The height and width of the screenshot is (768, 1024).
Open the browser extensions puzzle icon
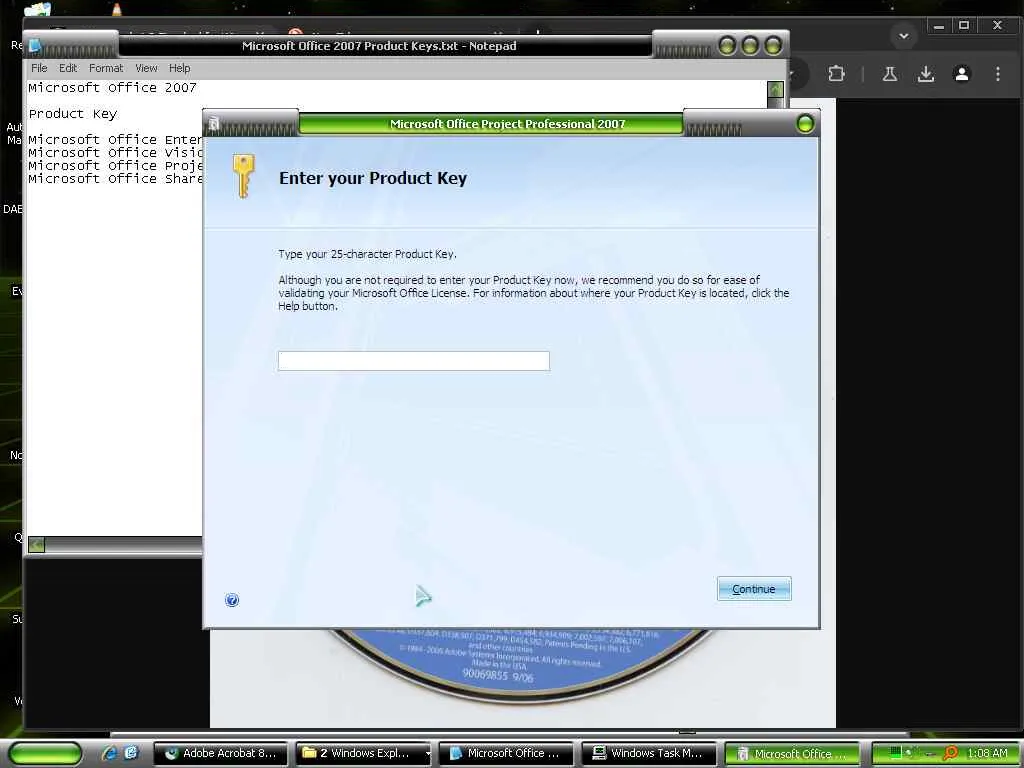coord(837,74)
